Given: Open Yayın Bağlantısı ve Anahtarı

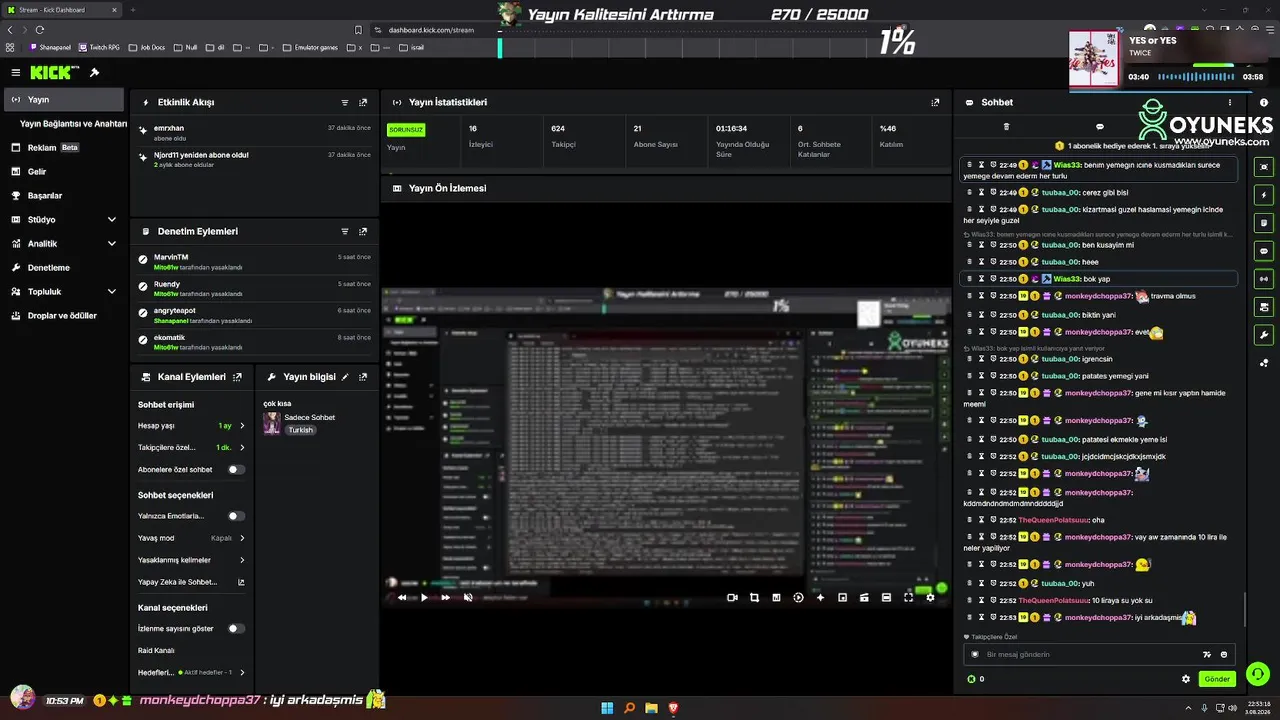Looking at the screenshot, I should tap(73, 124).
